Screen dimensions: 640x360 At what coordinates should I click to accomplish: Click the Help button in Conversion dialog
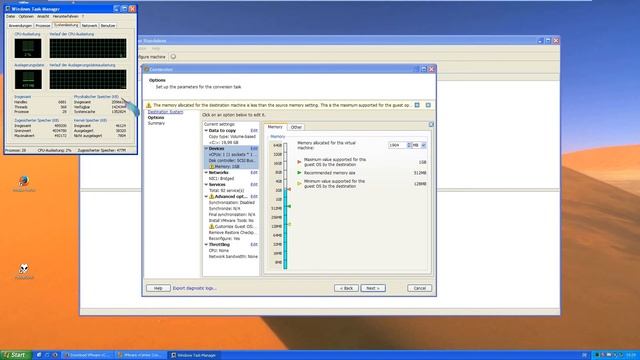pos(158,288)
